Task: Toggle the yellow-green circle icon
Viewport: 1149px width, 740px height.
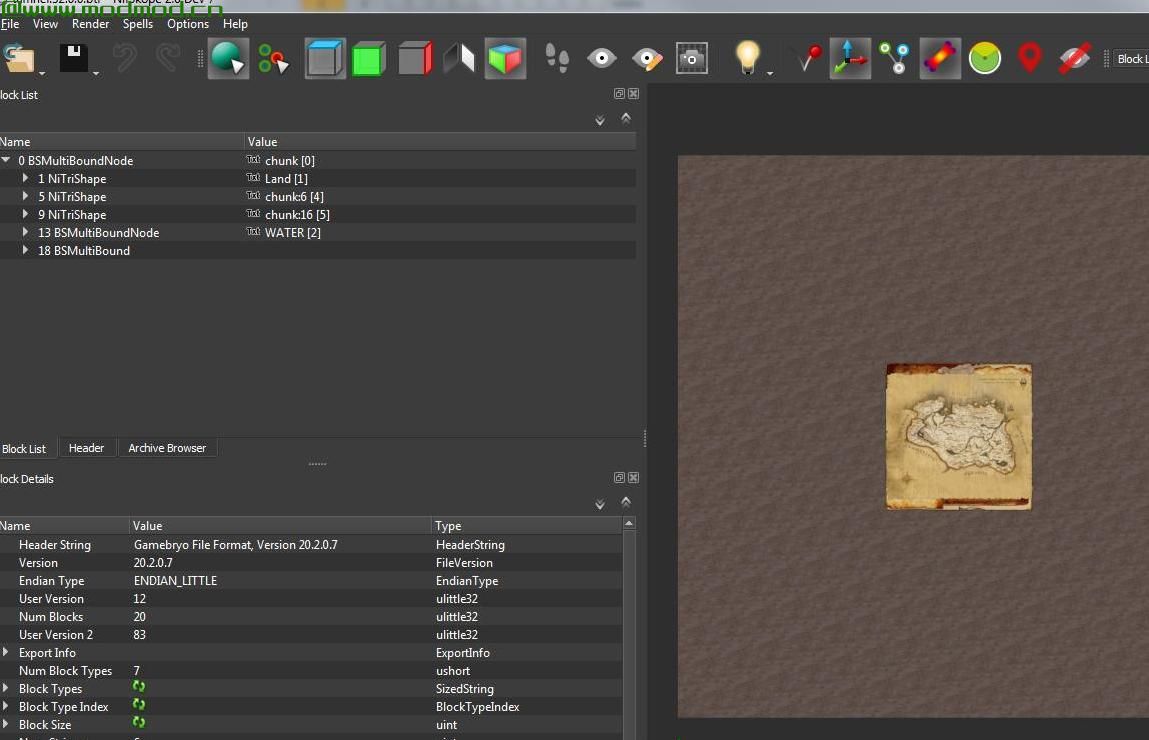Action: 985,59
